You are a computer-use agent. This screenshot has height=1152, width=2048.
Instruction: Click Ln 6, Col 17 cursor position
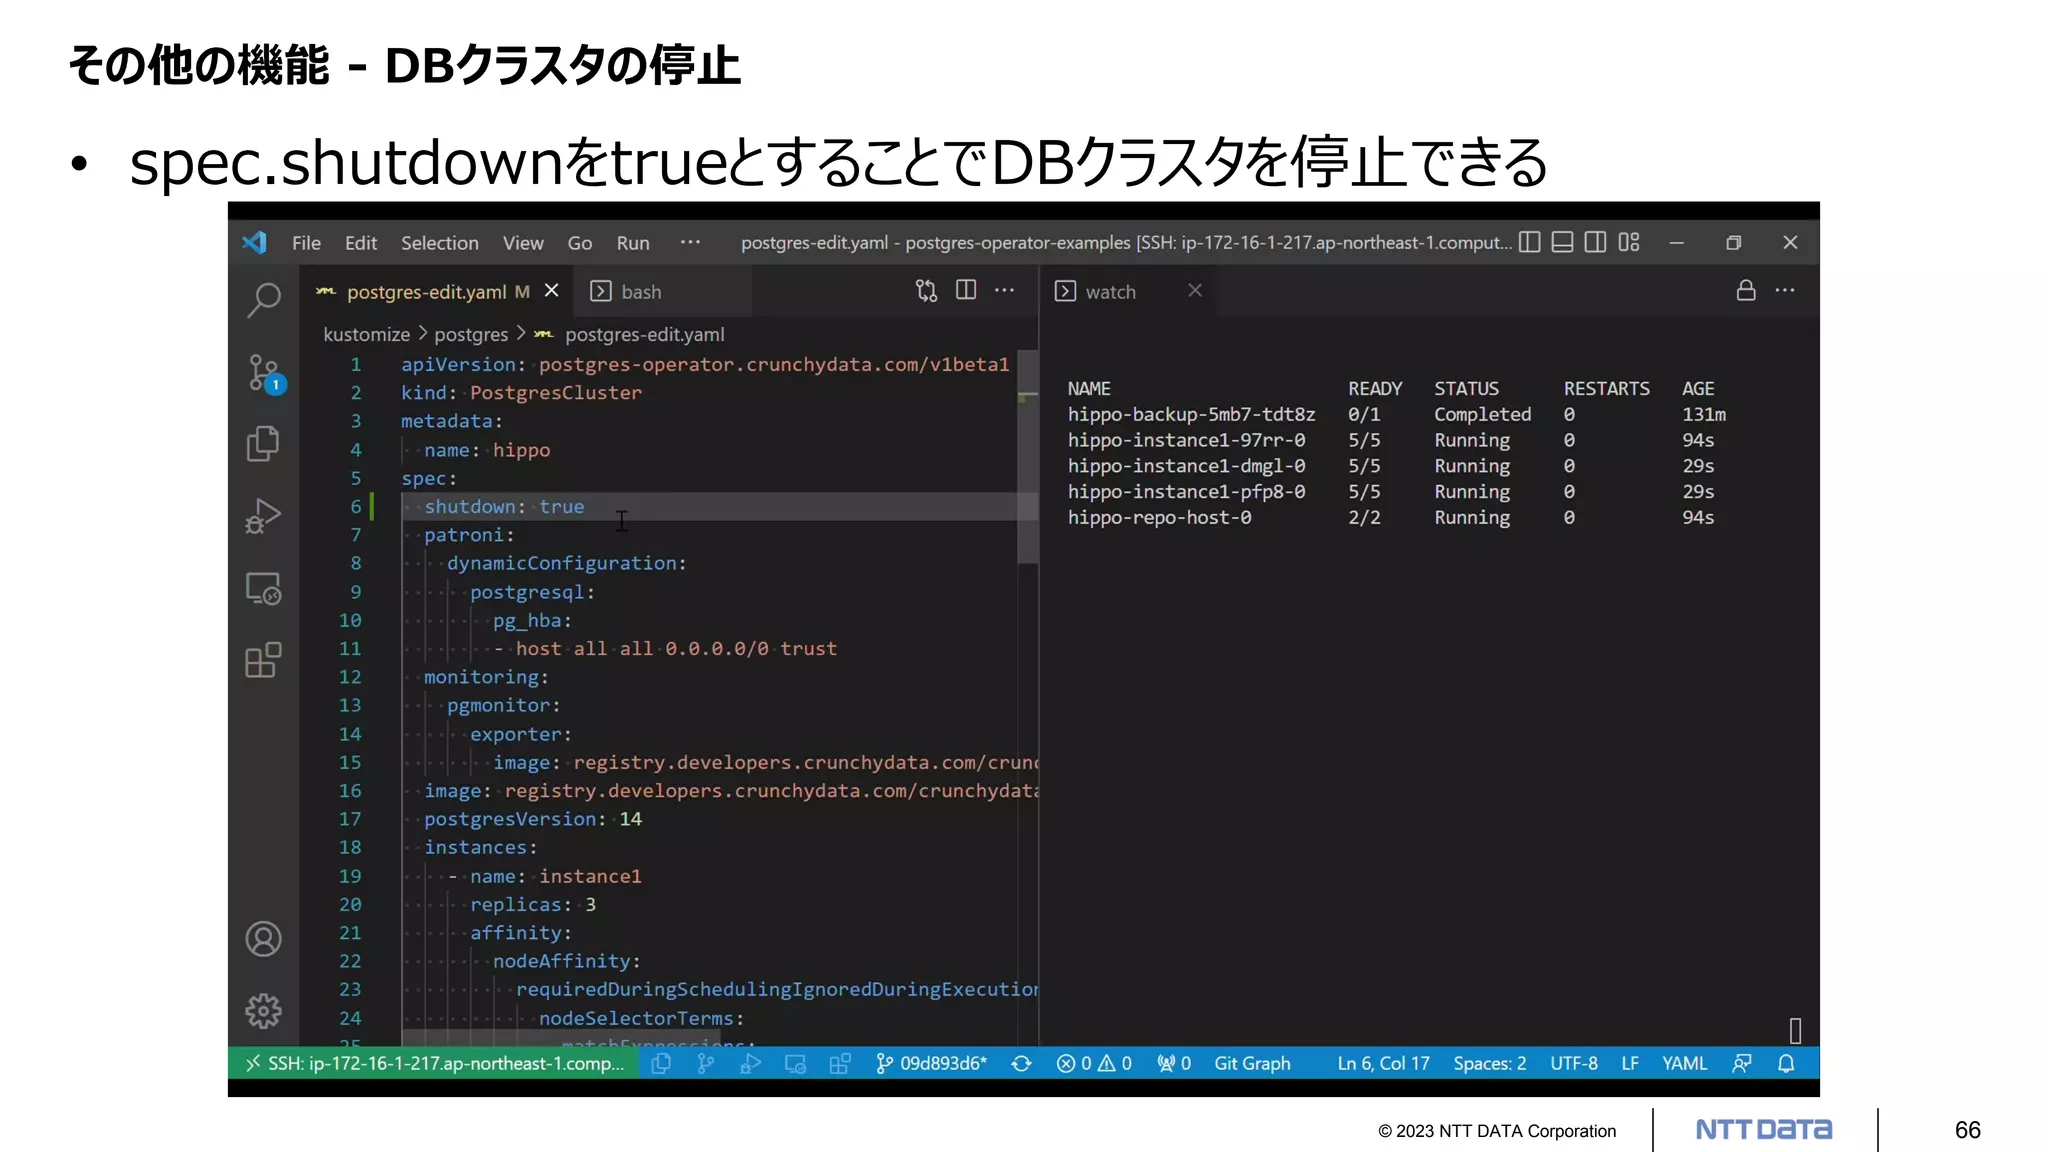(x=1384, y=1063)
